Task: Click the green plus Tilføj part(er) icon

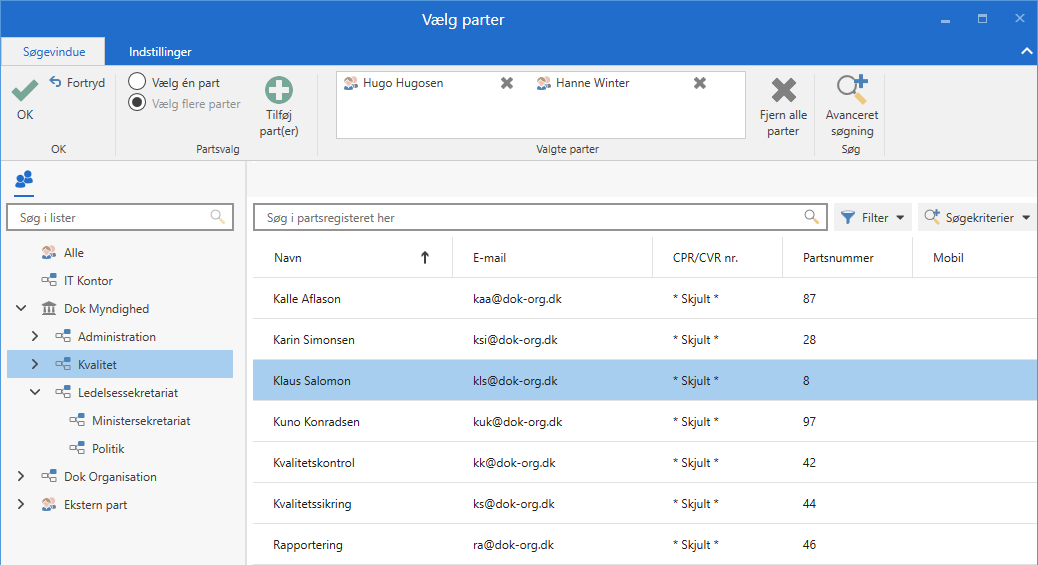Action: pyautogui.click(x=279, y=91)
